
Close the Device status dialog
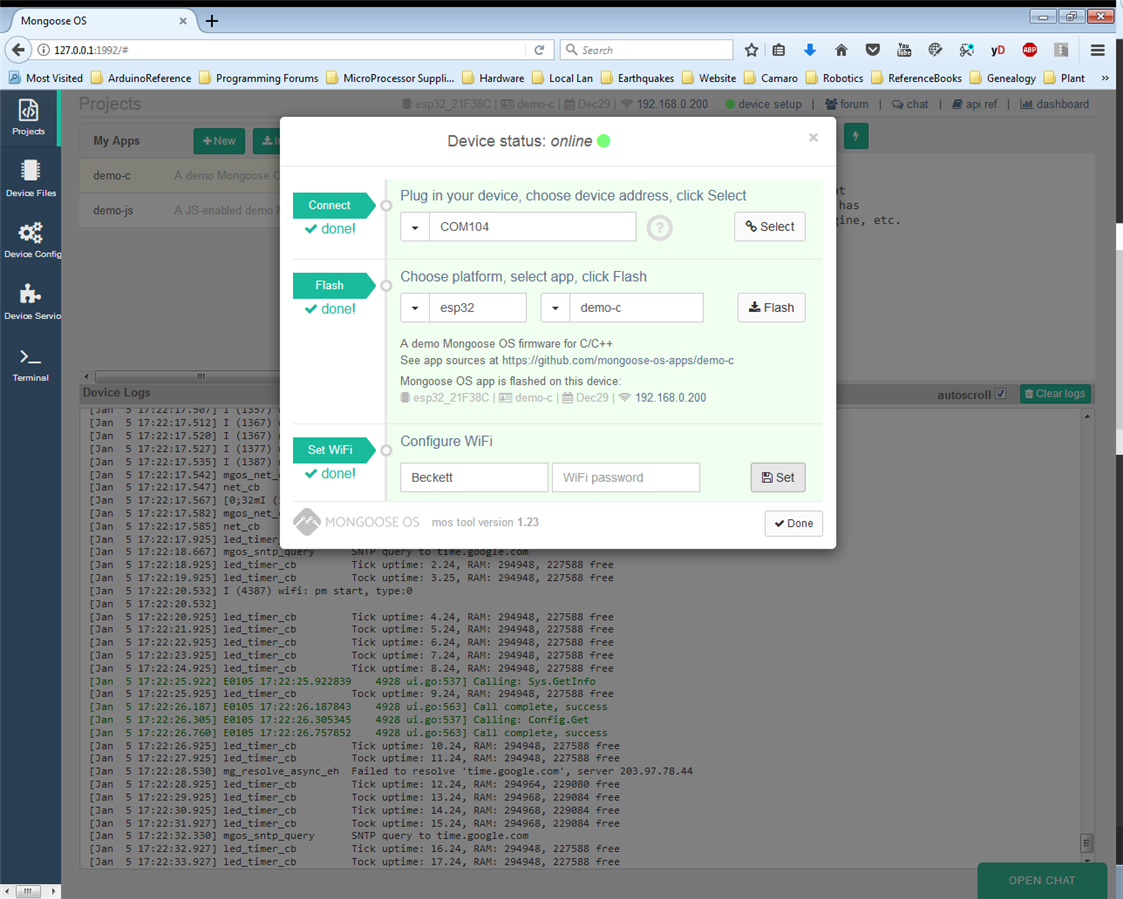(x=813, y=138)
